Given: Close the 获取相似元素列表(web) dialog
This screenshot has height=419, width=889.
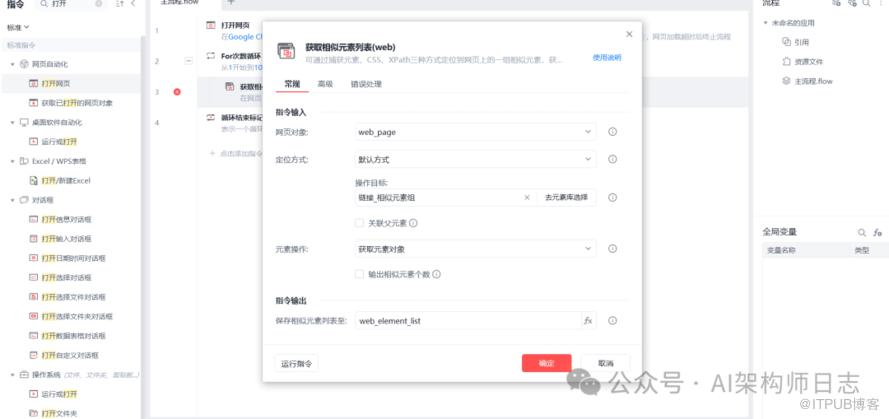Looking at the screenshot, I should click(629, 34).
